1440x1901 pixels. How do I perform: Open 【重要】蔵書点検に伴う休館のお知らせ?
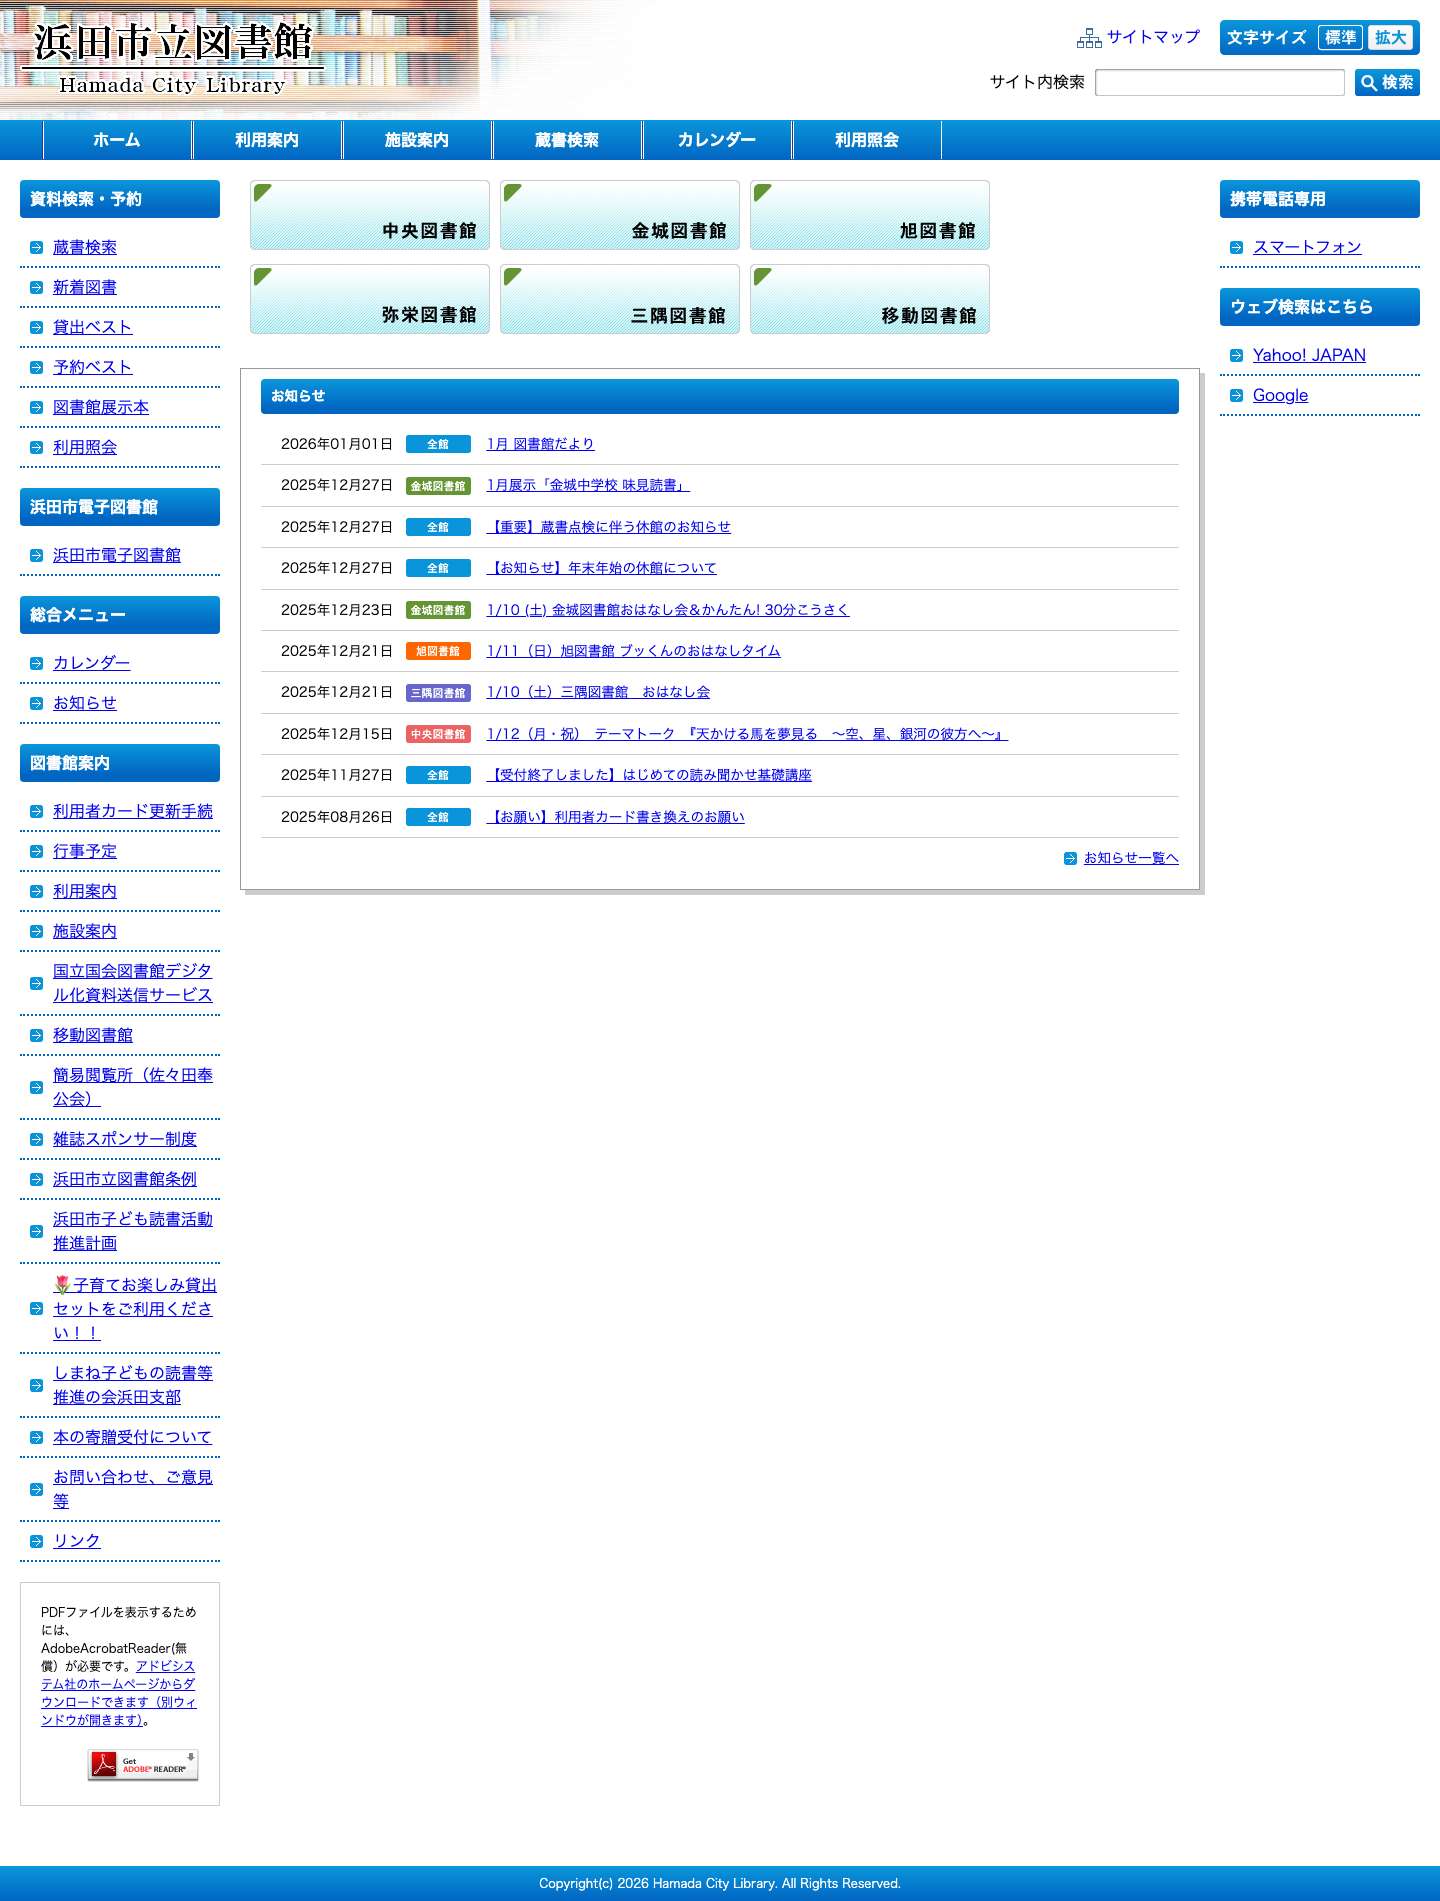(x=608, y=527)
